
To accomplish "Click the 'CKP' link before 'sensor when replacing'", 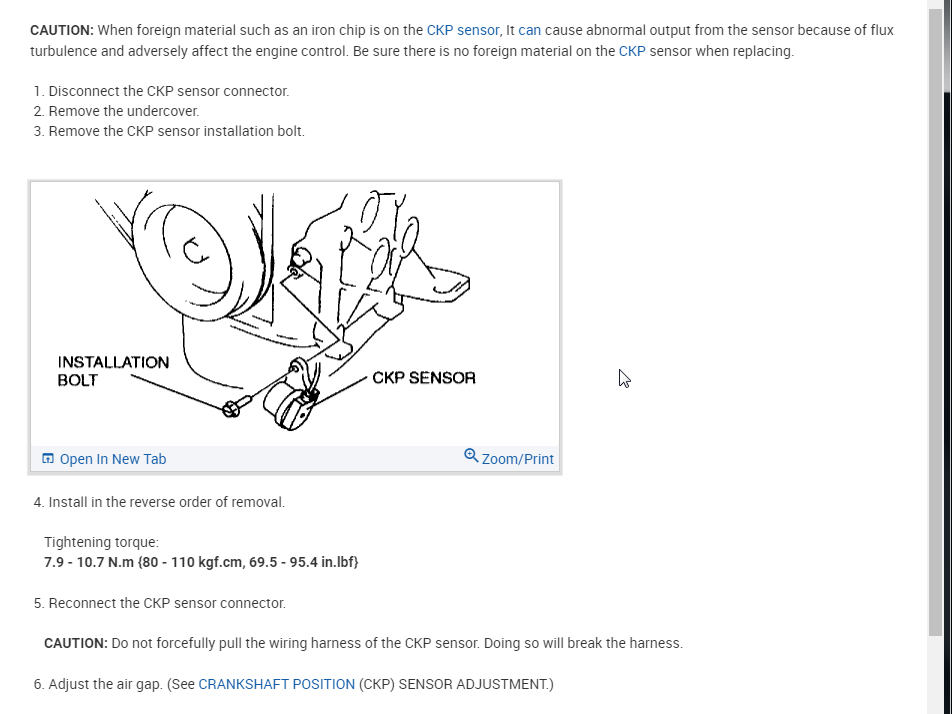I will (x=632, y=51).
